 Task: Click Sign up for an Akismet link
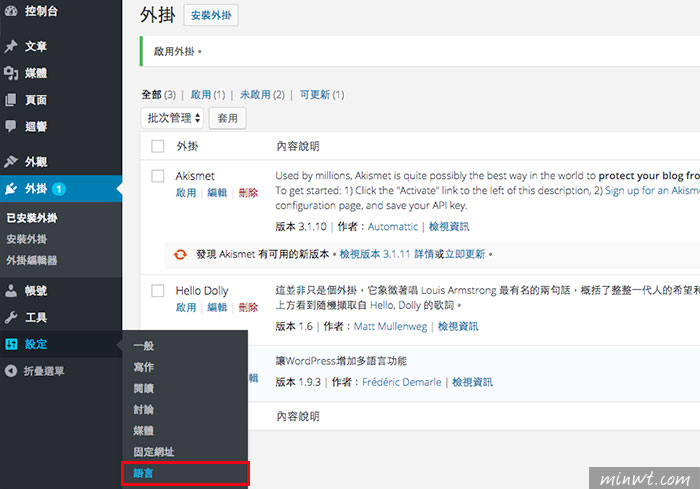click(x=652, y=191)
